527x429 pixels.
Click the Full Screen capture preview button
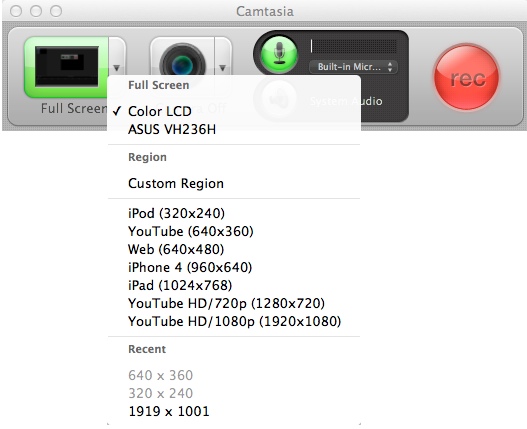click(66, 67)
